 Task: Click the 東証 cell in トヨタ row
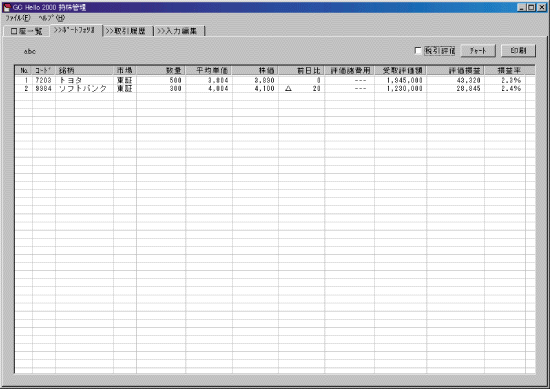[x=125, y=80]
